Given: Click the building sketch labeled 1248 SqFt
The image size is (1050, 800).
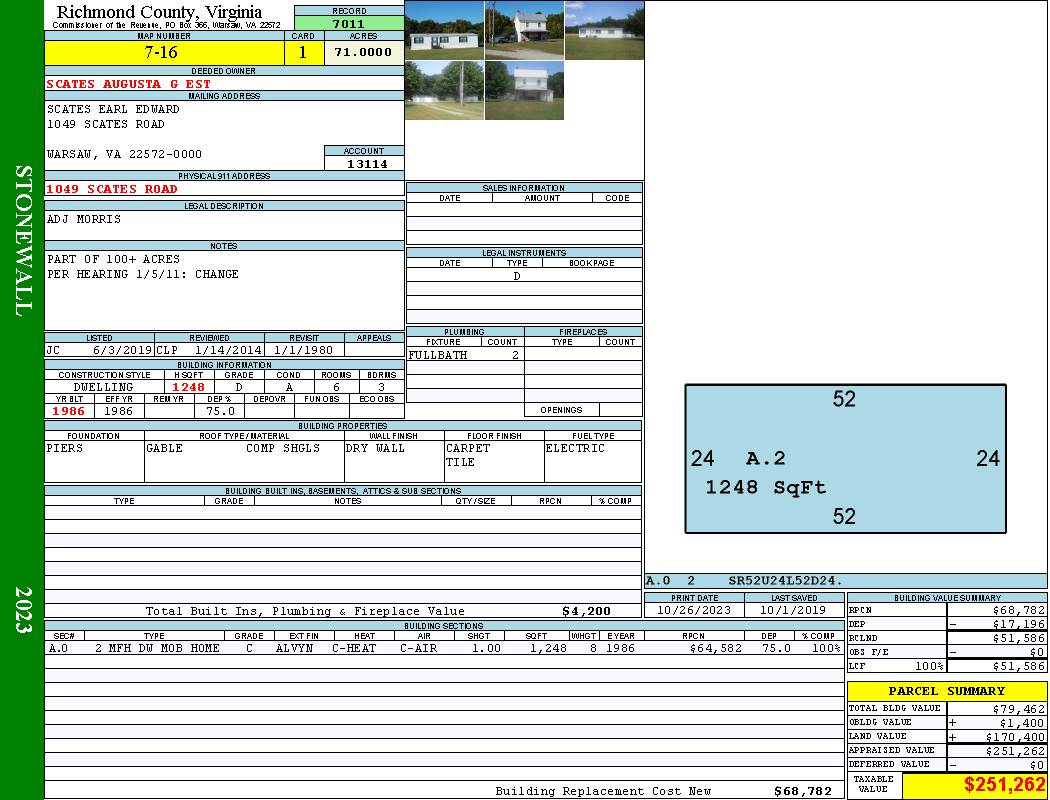Looking at the screenshot, I should coord(846,459).
